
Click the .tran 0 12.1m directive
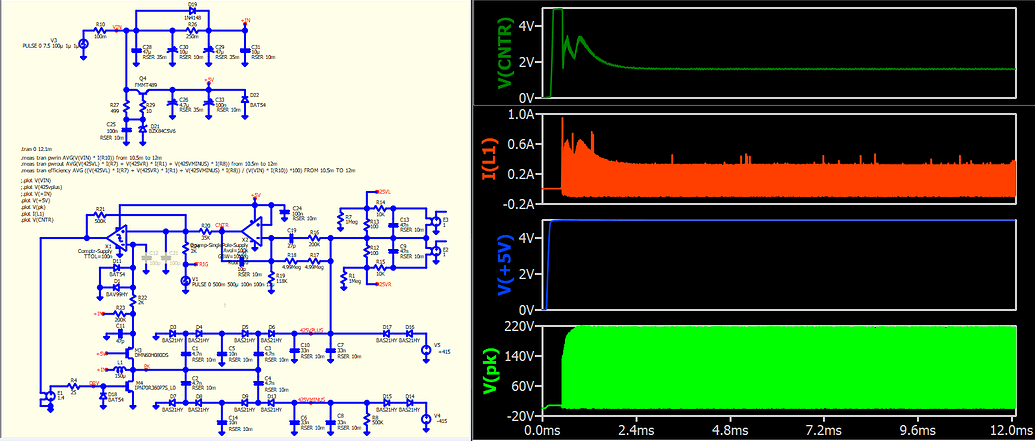(x=34, y=151)
